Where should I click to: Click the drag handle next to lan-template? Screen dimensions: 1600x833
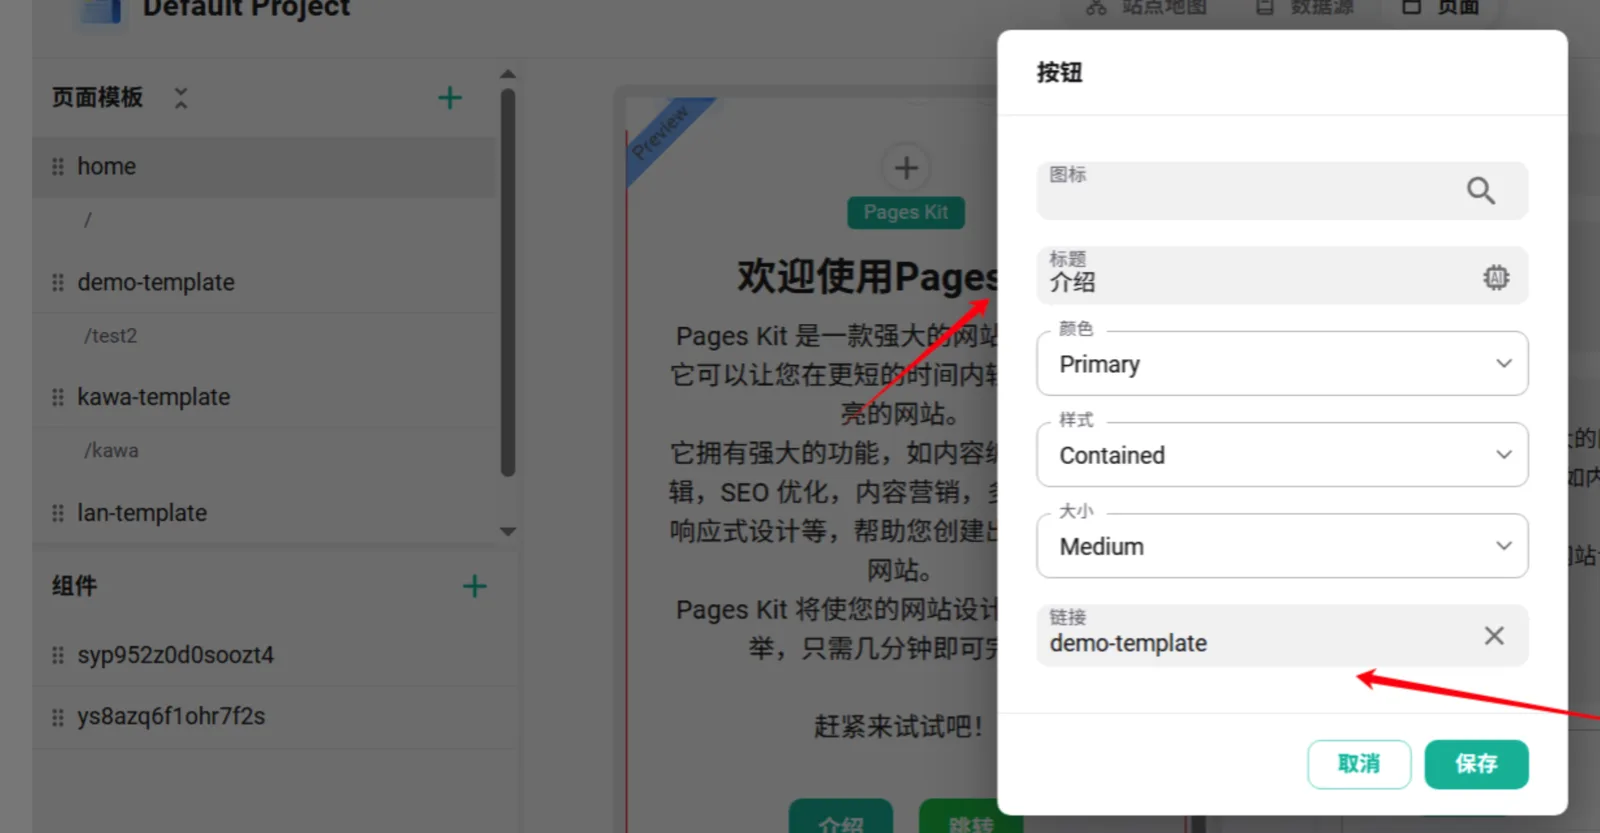pyautogui.click(x=58, y=513)
